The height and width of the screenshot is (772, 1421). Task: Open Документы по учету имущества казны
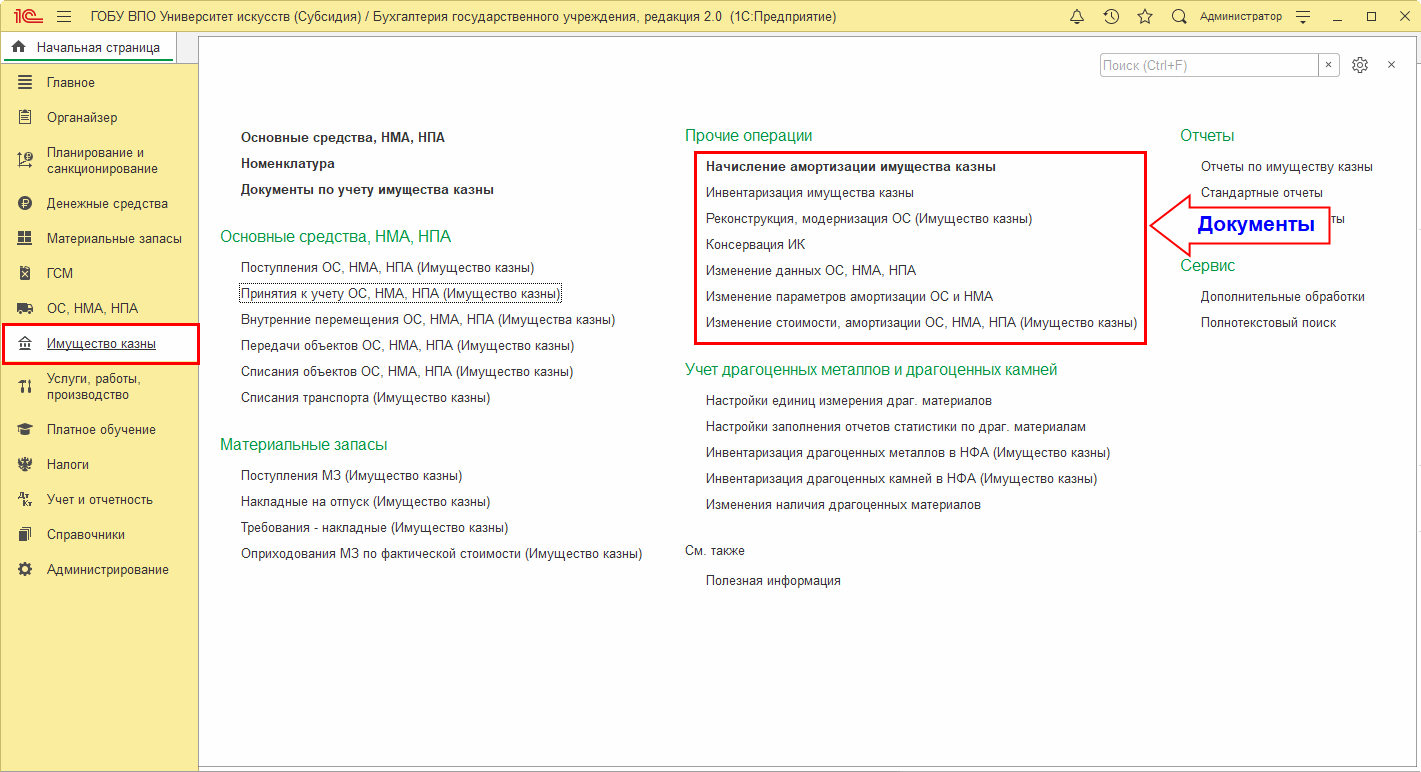[x=367, y=189]
